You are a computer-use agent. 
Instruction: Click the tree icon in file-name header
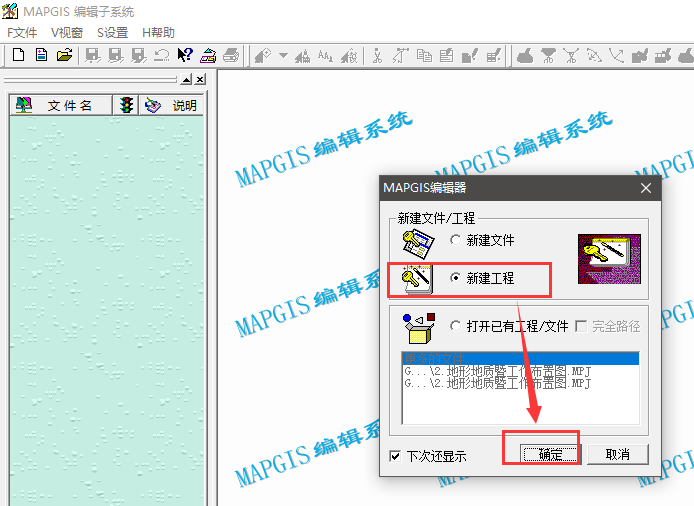24,105
